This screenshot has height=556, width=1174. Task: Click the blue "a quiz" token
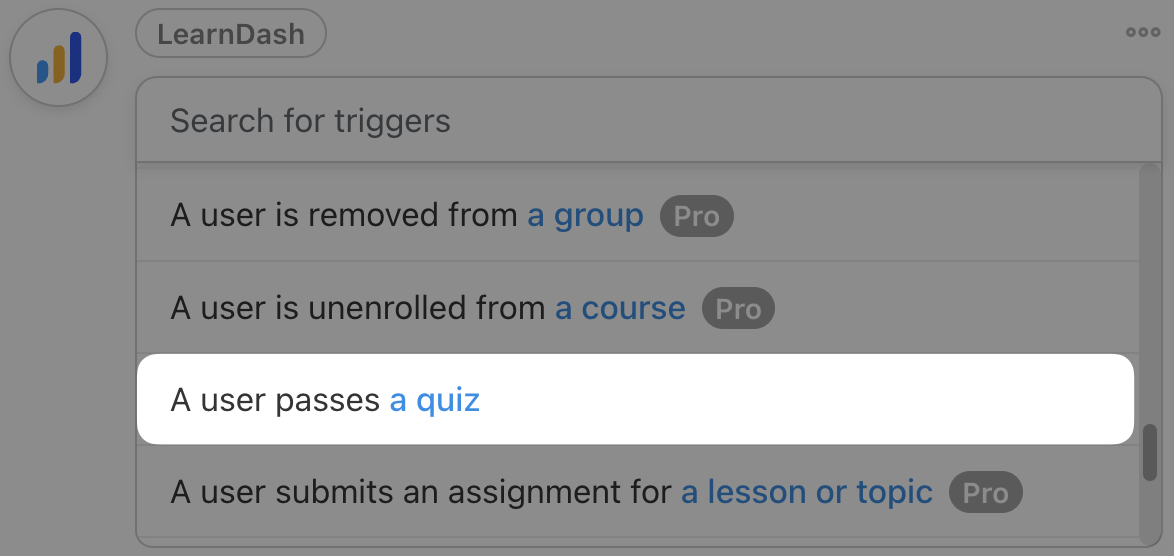[x=435, y=400]
